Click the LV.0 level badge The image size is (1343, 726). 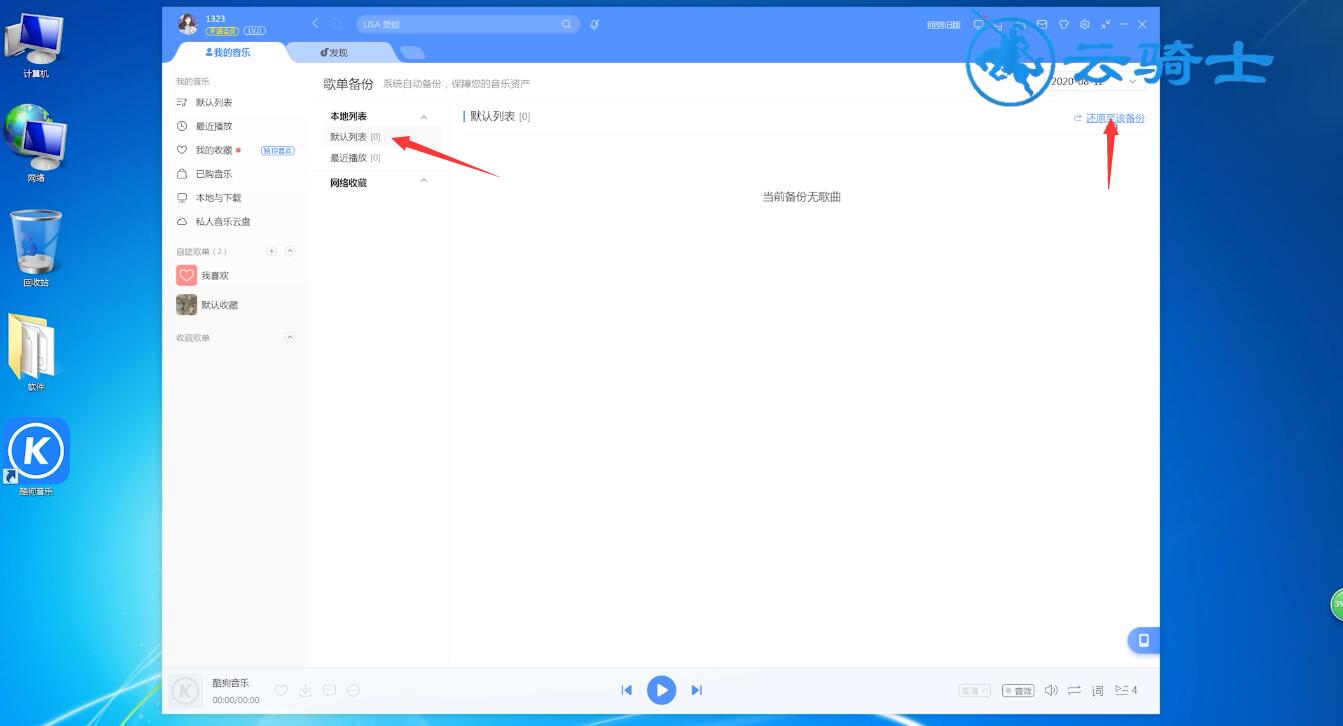coord(254,31)
